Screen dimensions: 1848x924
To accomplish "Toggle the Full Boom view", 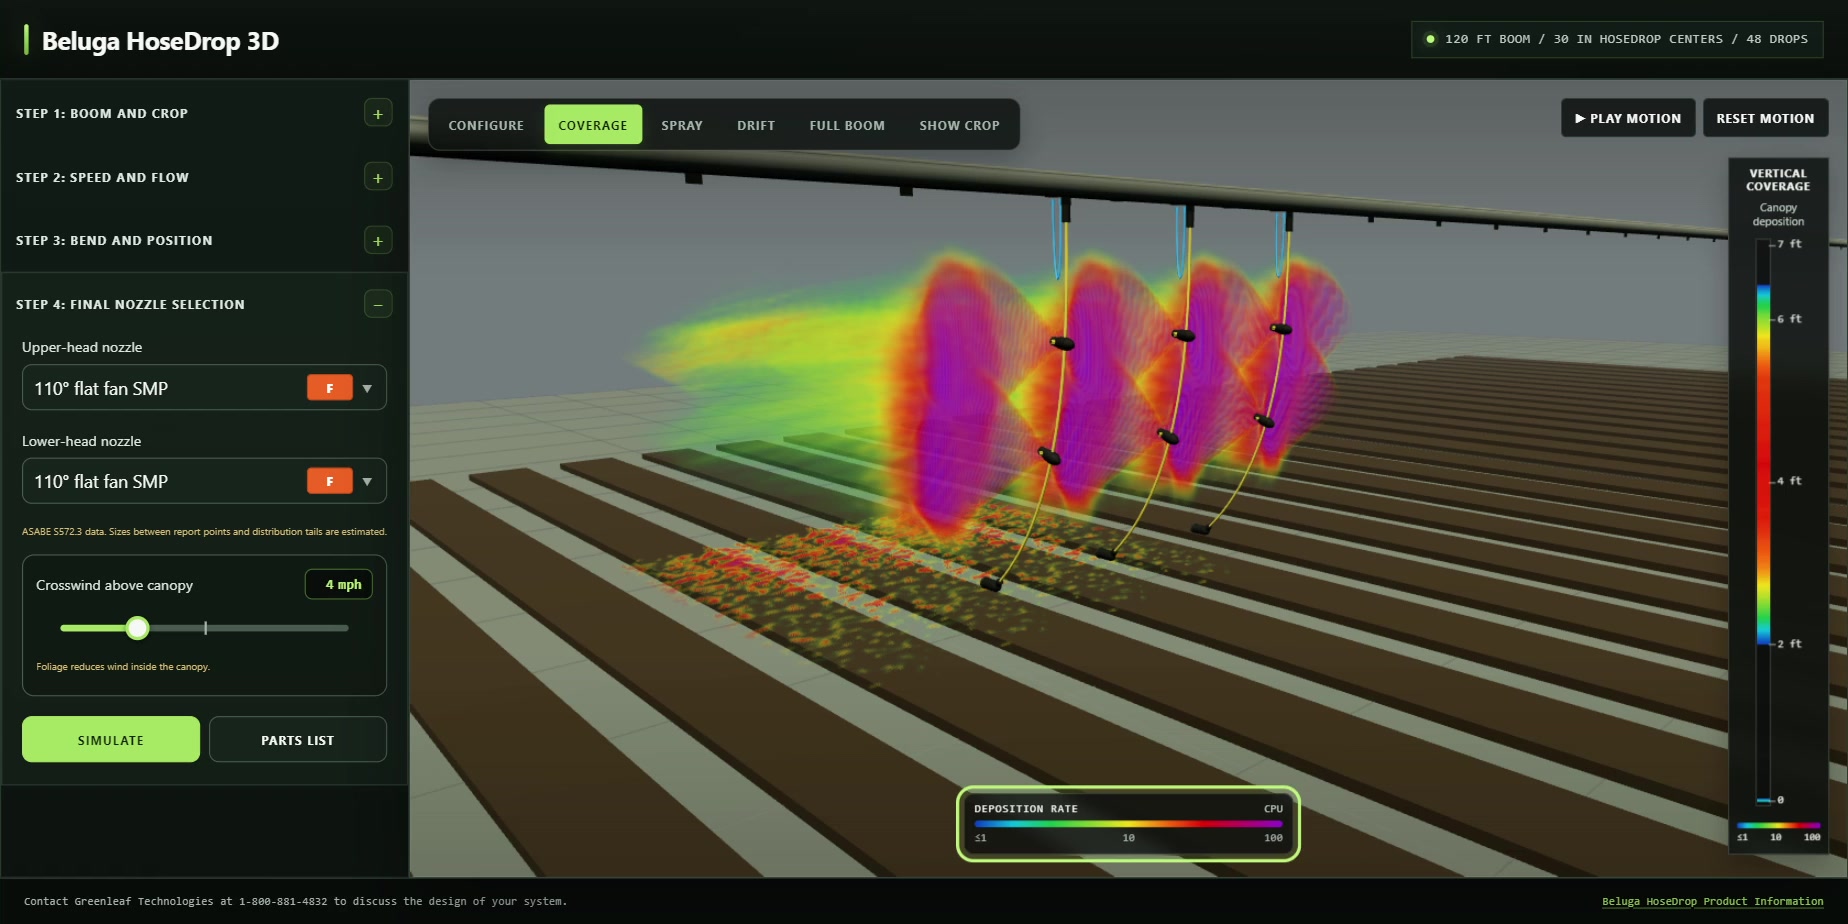I will 847,125.
